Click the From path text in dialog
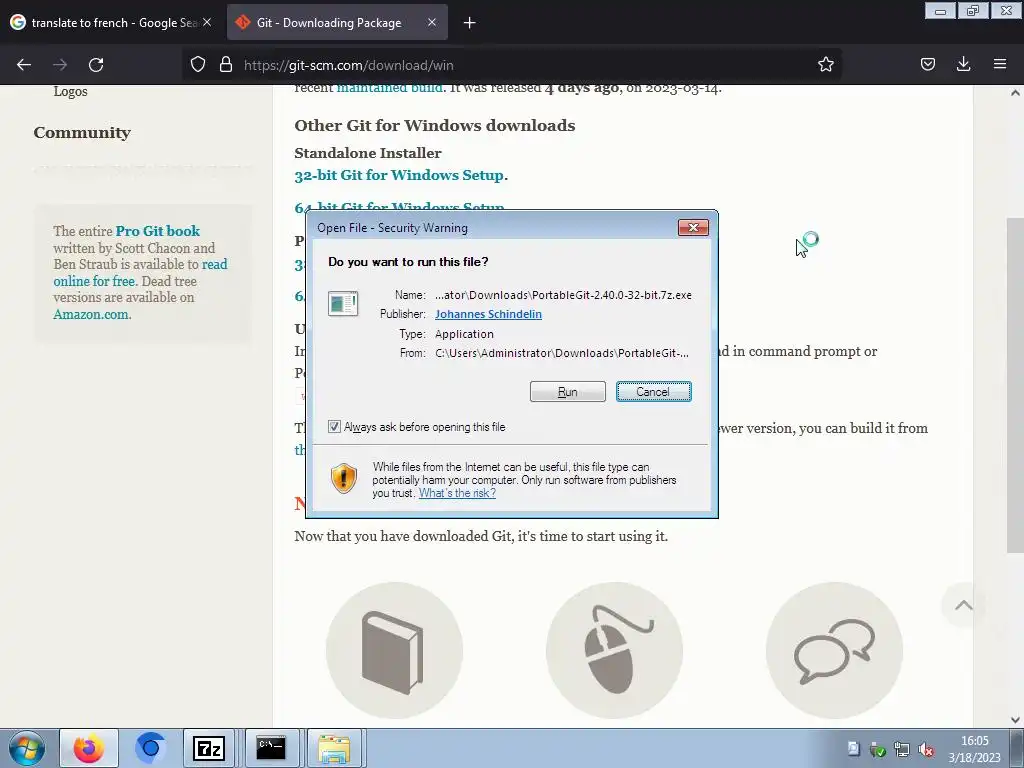 click(562, 353)
